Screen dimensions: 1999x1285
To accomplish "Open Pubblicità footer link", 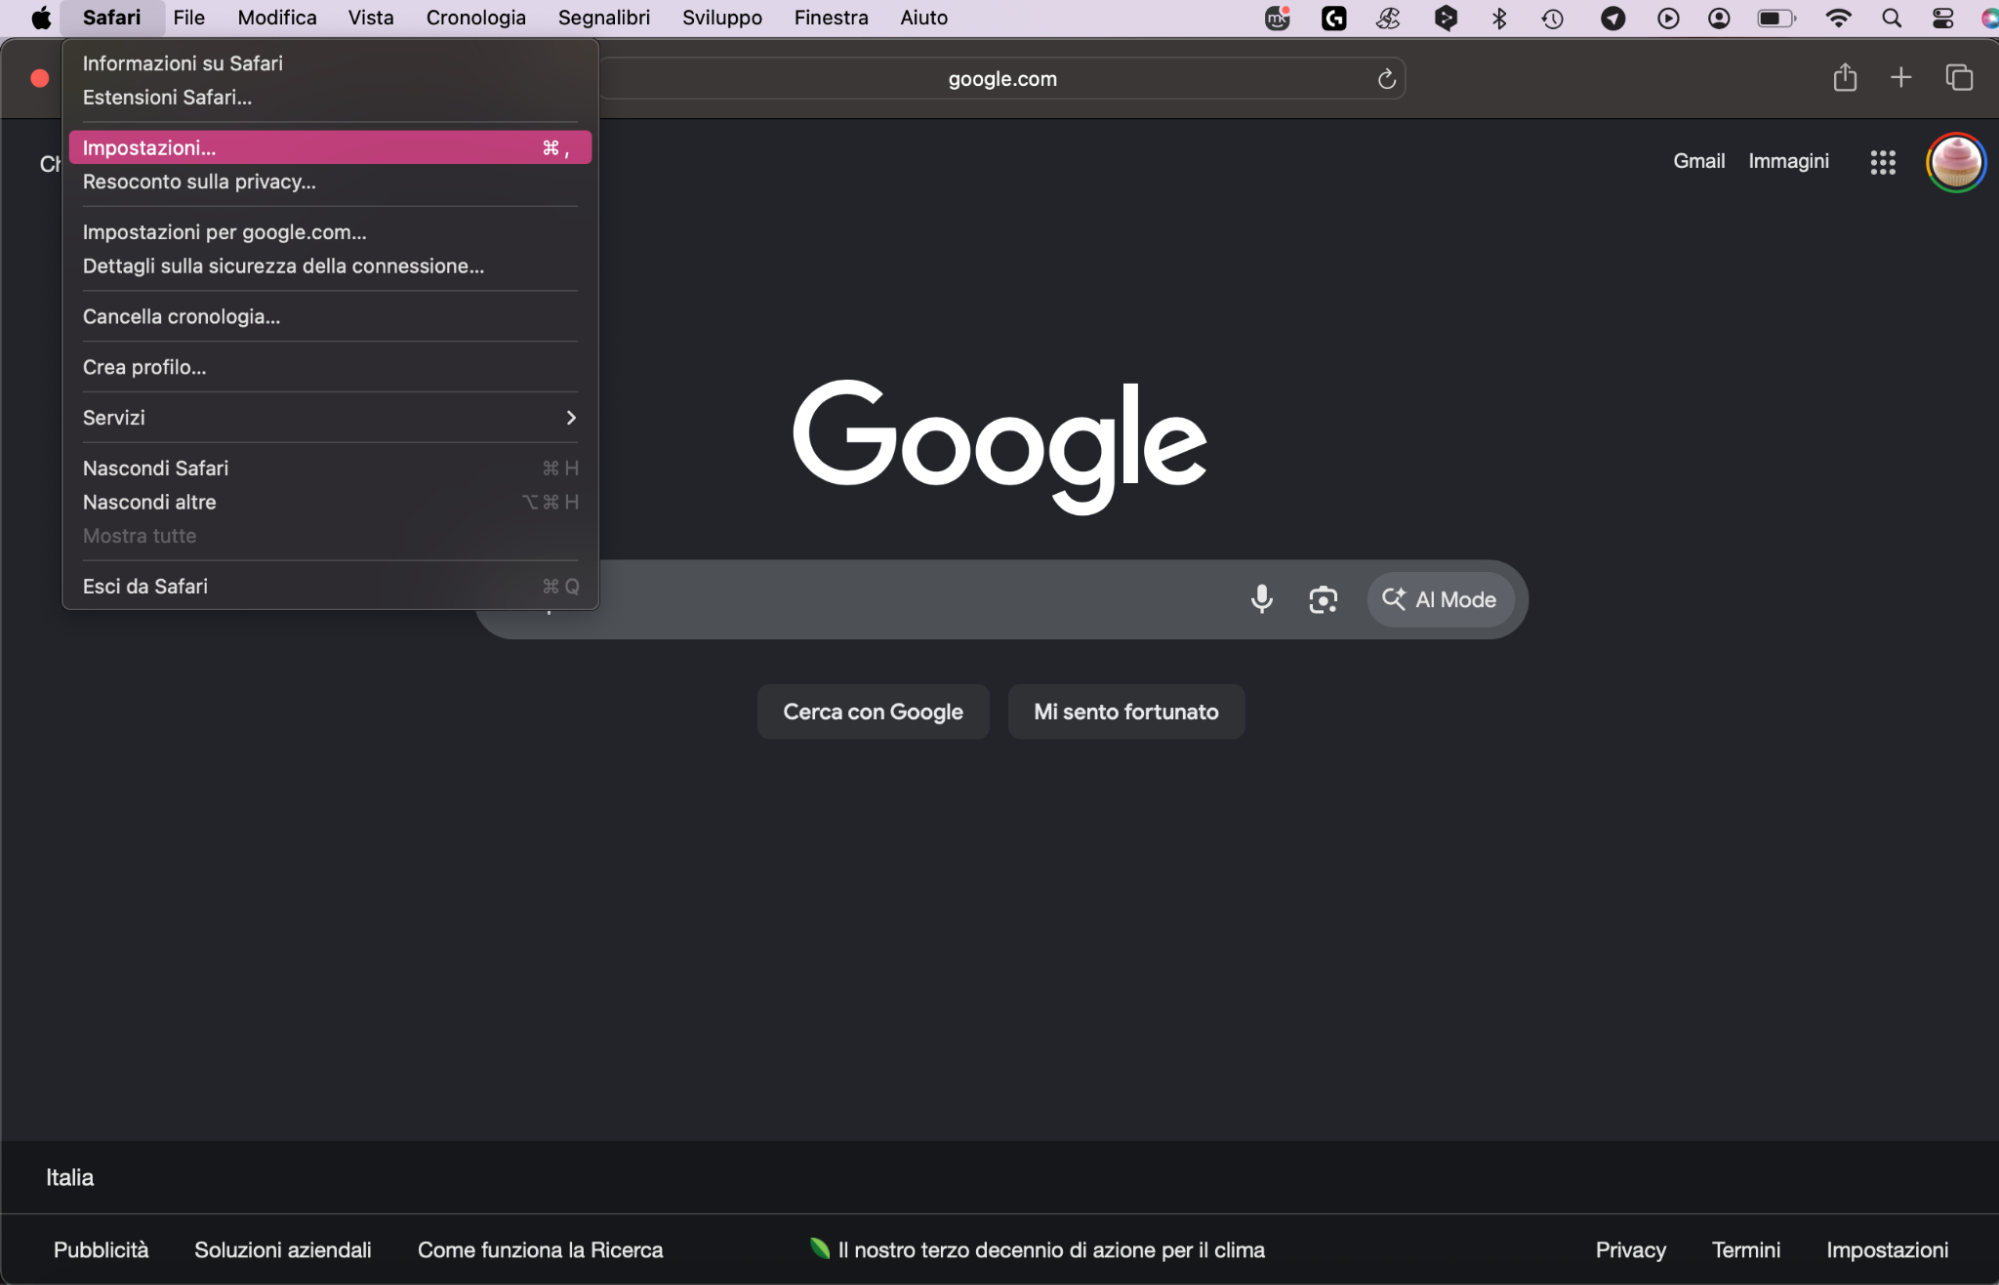I will (x=101, y=1250).
